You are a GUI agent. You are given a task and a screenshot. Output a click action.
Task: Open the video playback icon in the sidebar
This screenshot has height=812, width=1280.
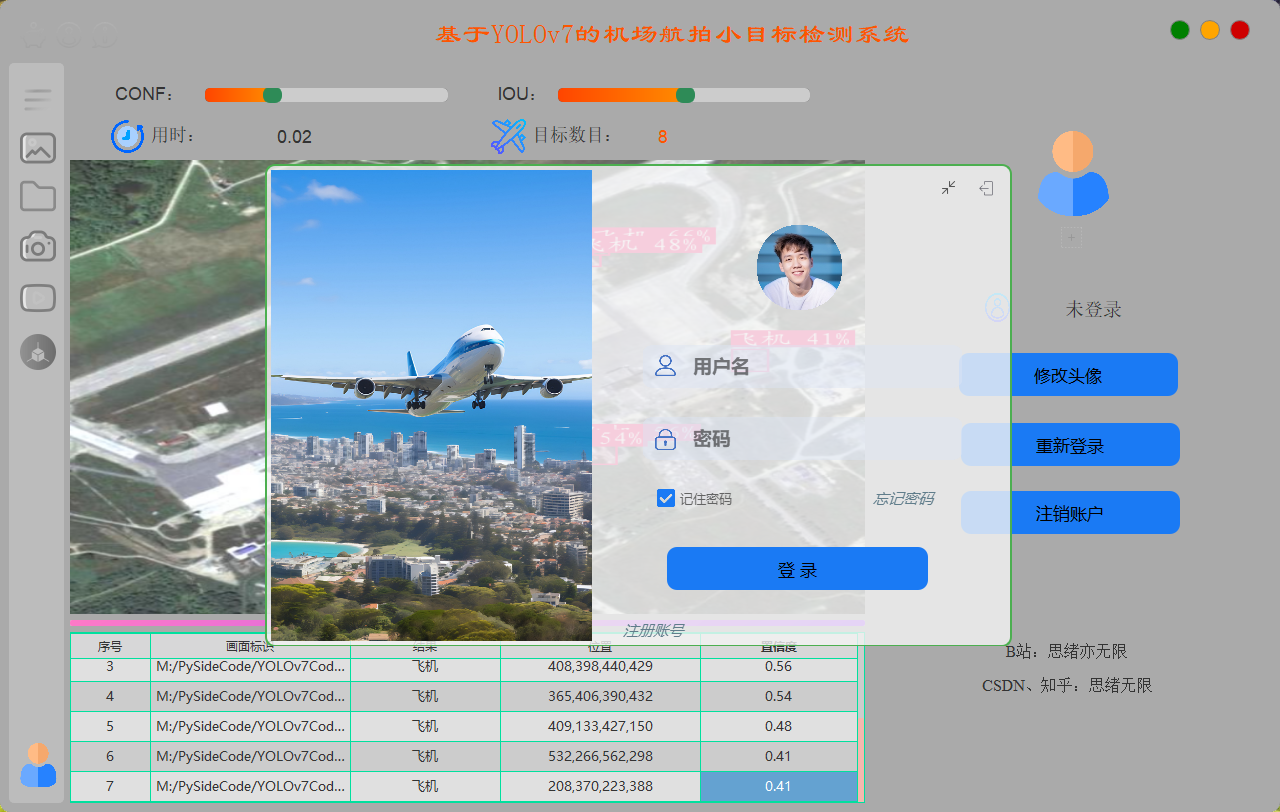coord(38,298)
